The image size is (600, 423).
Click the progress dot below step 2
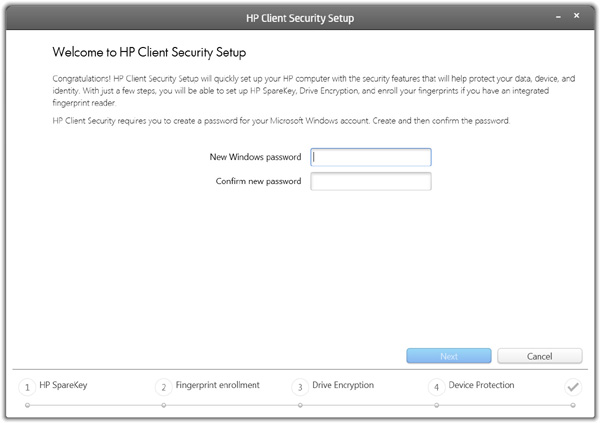coord(163,406)
